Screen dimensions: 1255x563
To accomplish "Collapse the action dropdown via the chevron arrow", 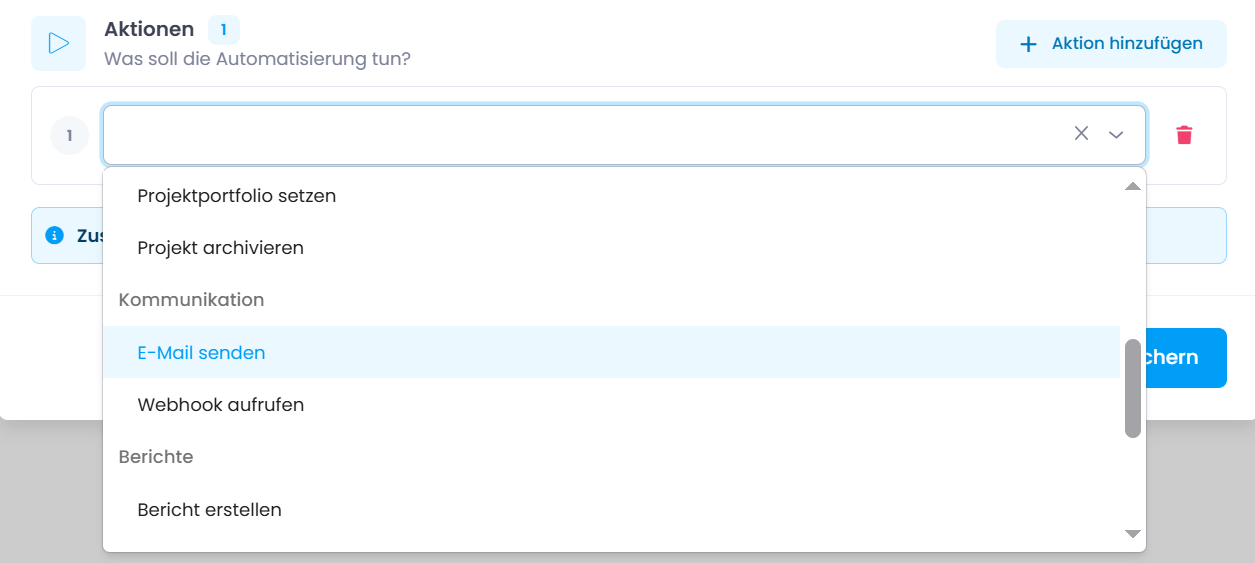I will (1116, 135).
